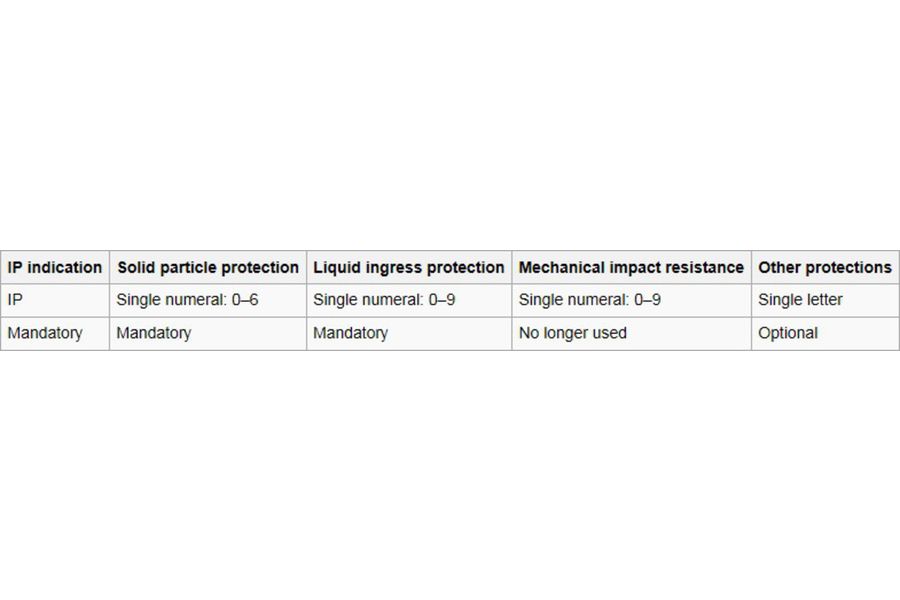Viewport: 900px width, 600px height.
Task: Click the word indication in first header
Action: (x=64, y=268)
